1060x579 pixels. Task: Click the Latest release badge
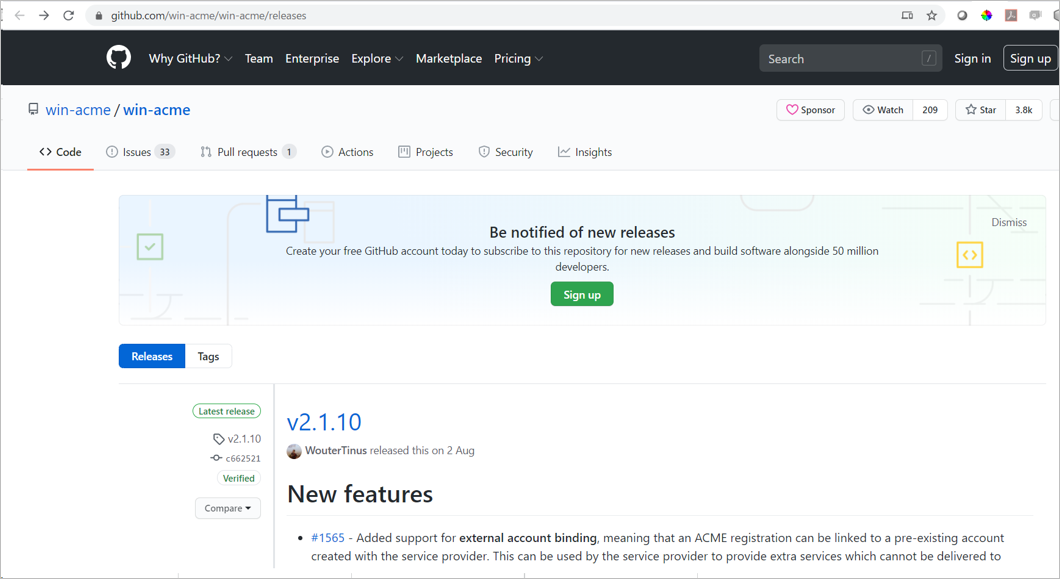(226, 411)
